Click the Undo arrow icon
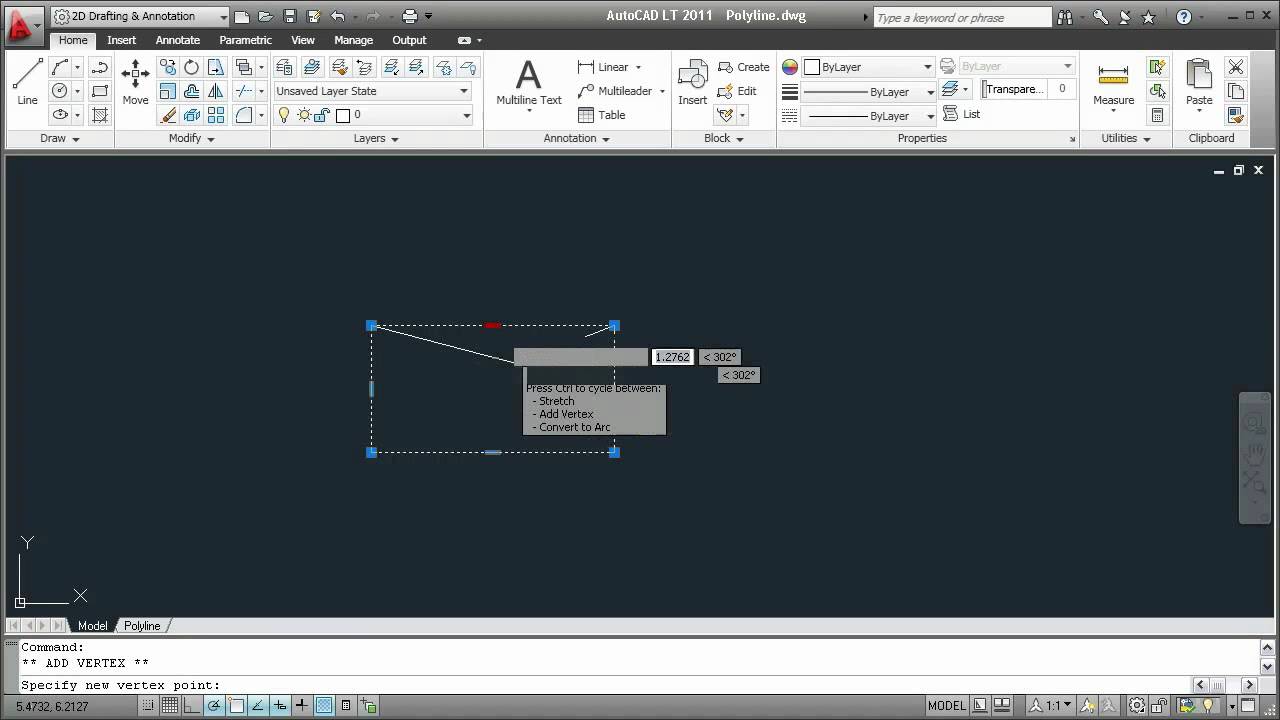 click(337, 16)
